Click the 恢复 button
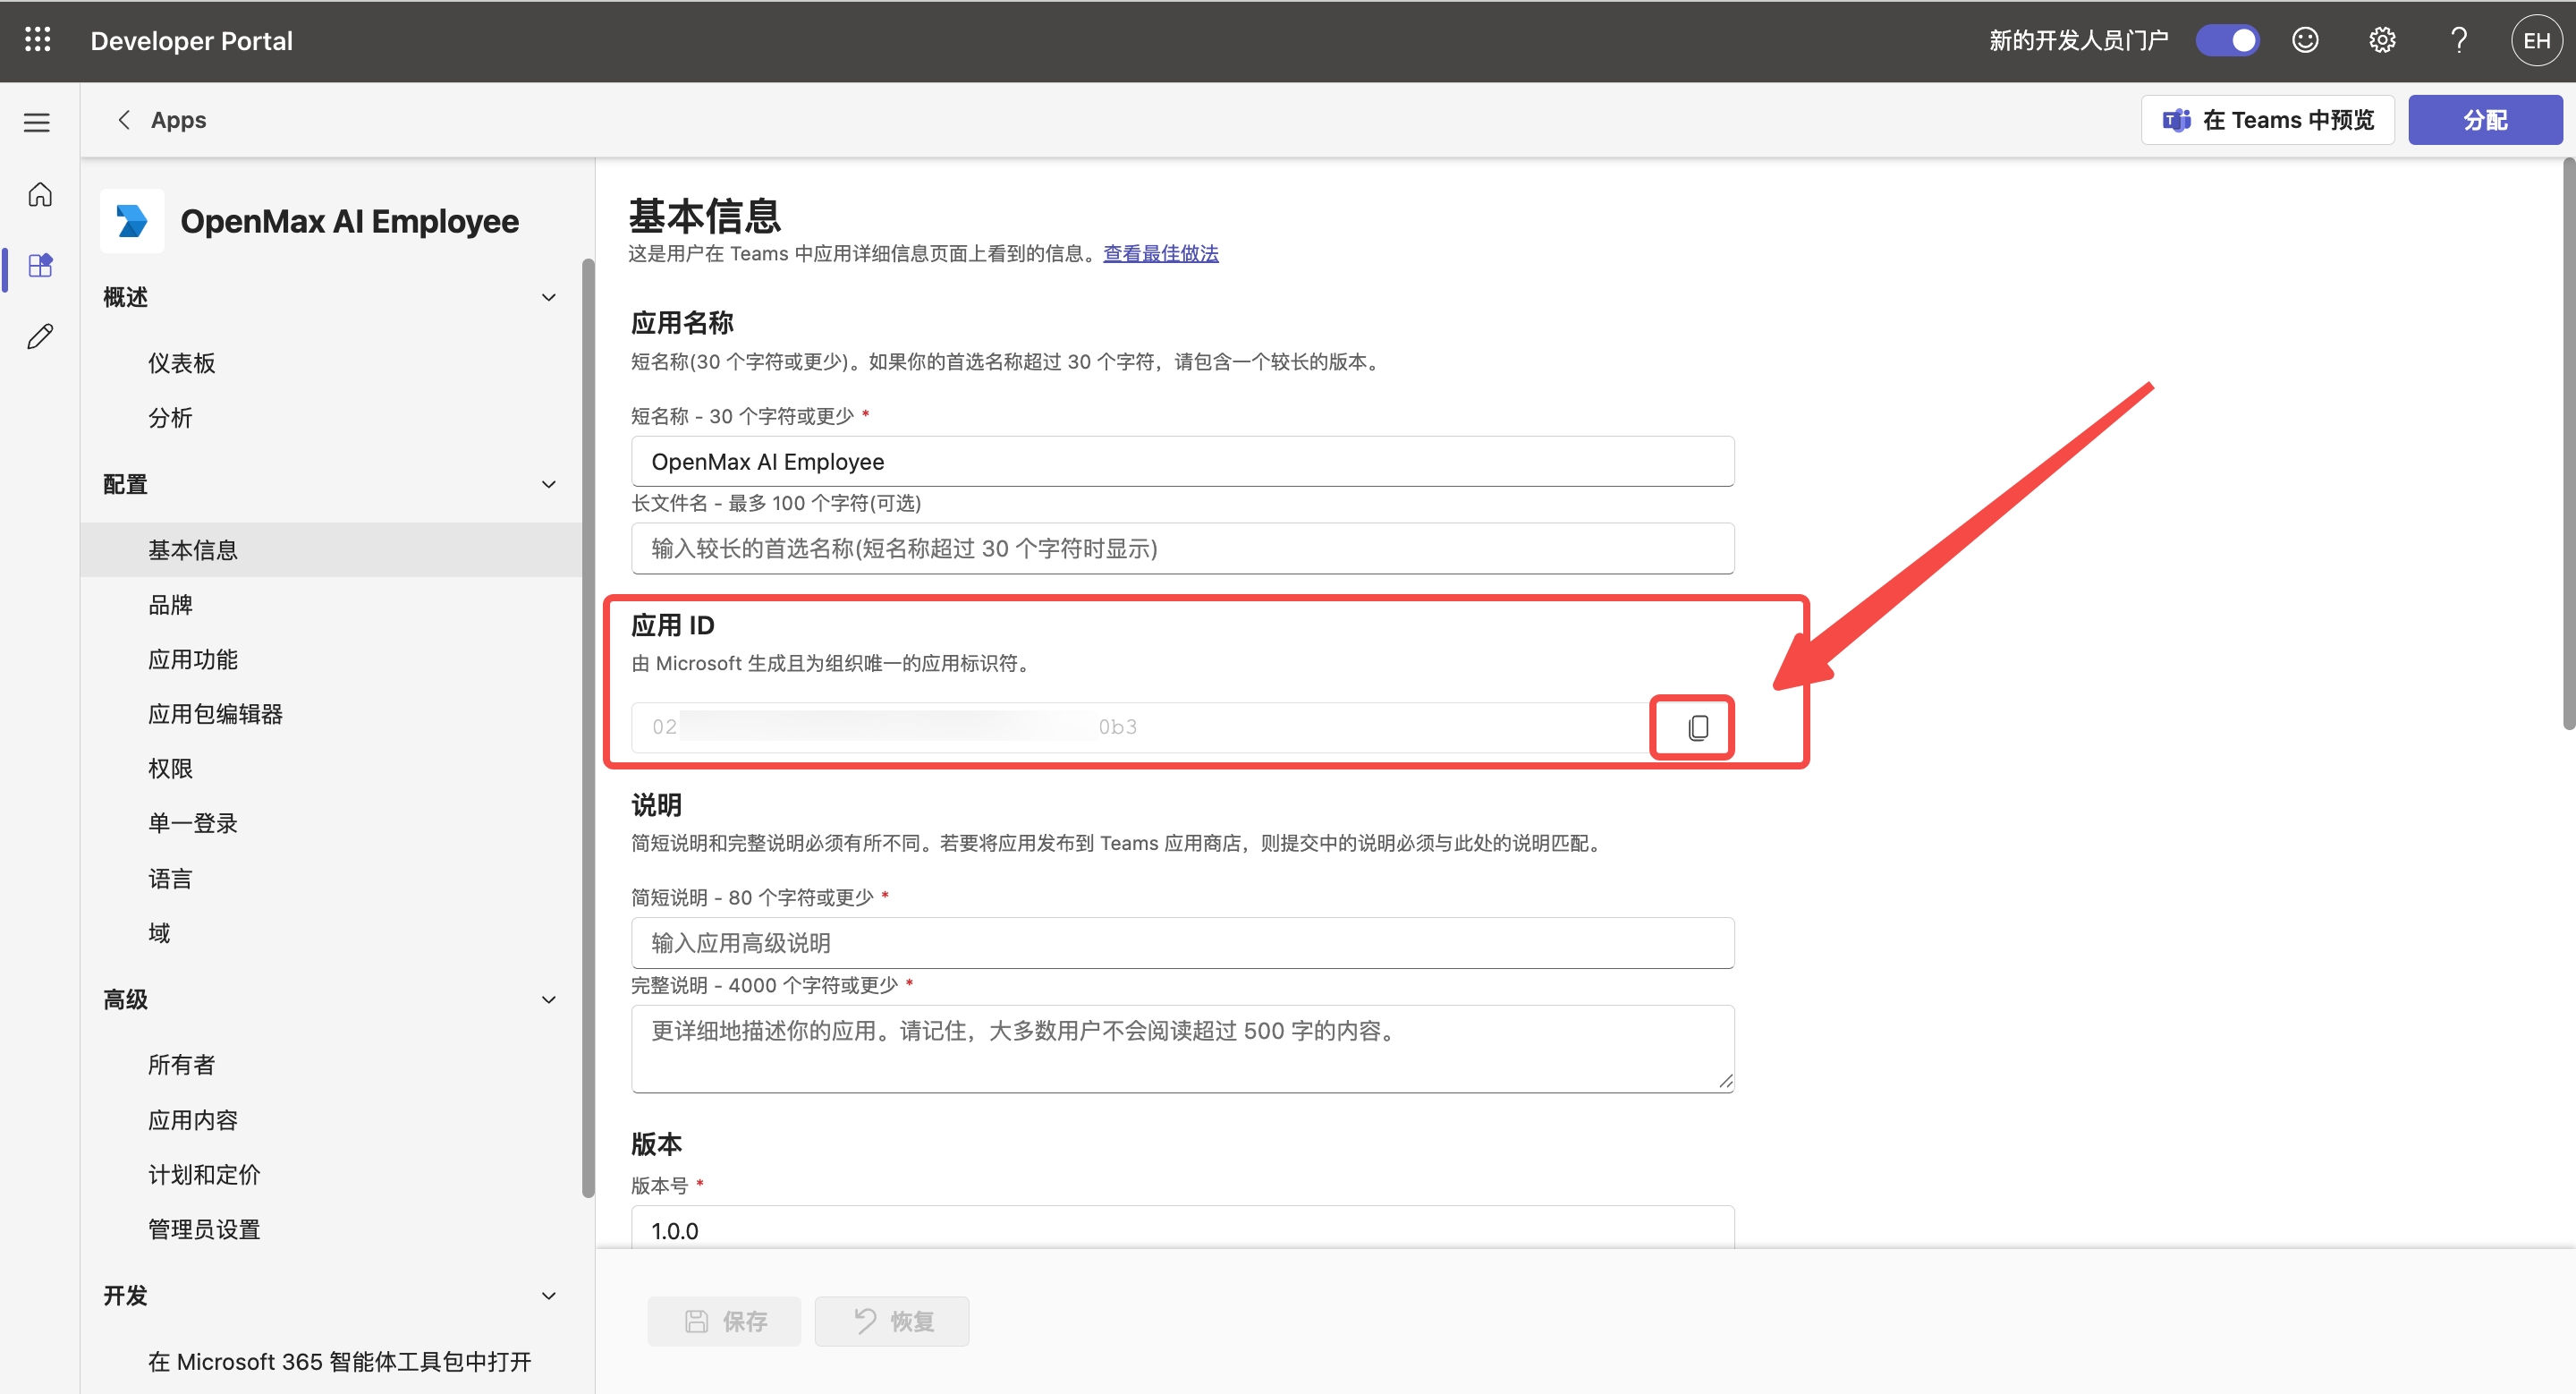The width and height of the screenshot is (2576, 1394). coord(892,1321)
